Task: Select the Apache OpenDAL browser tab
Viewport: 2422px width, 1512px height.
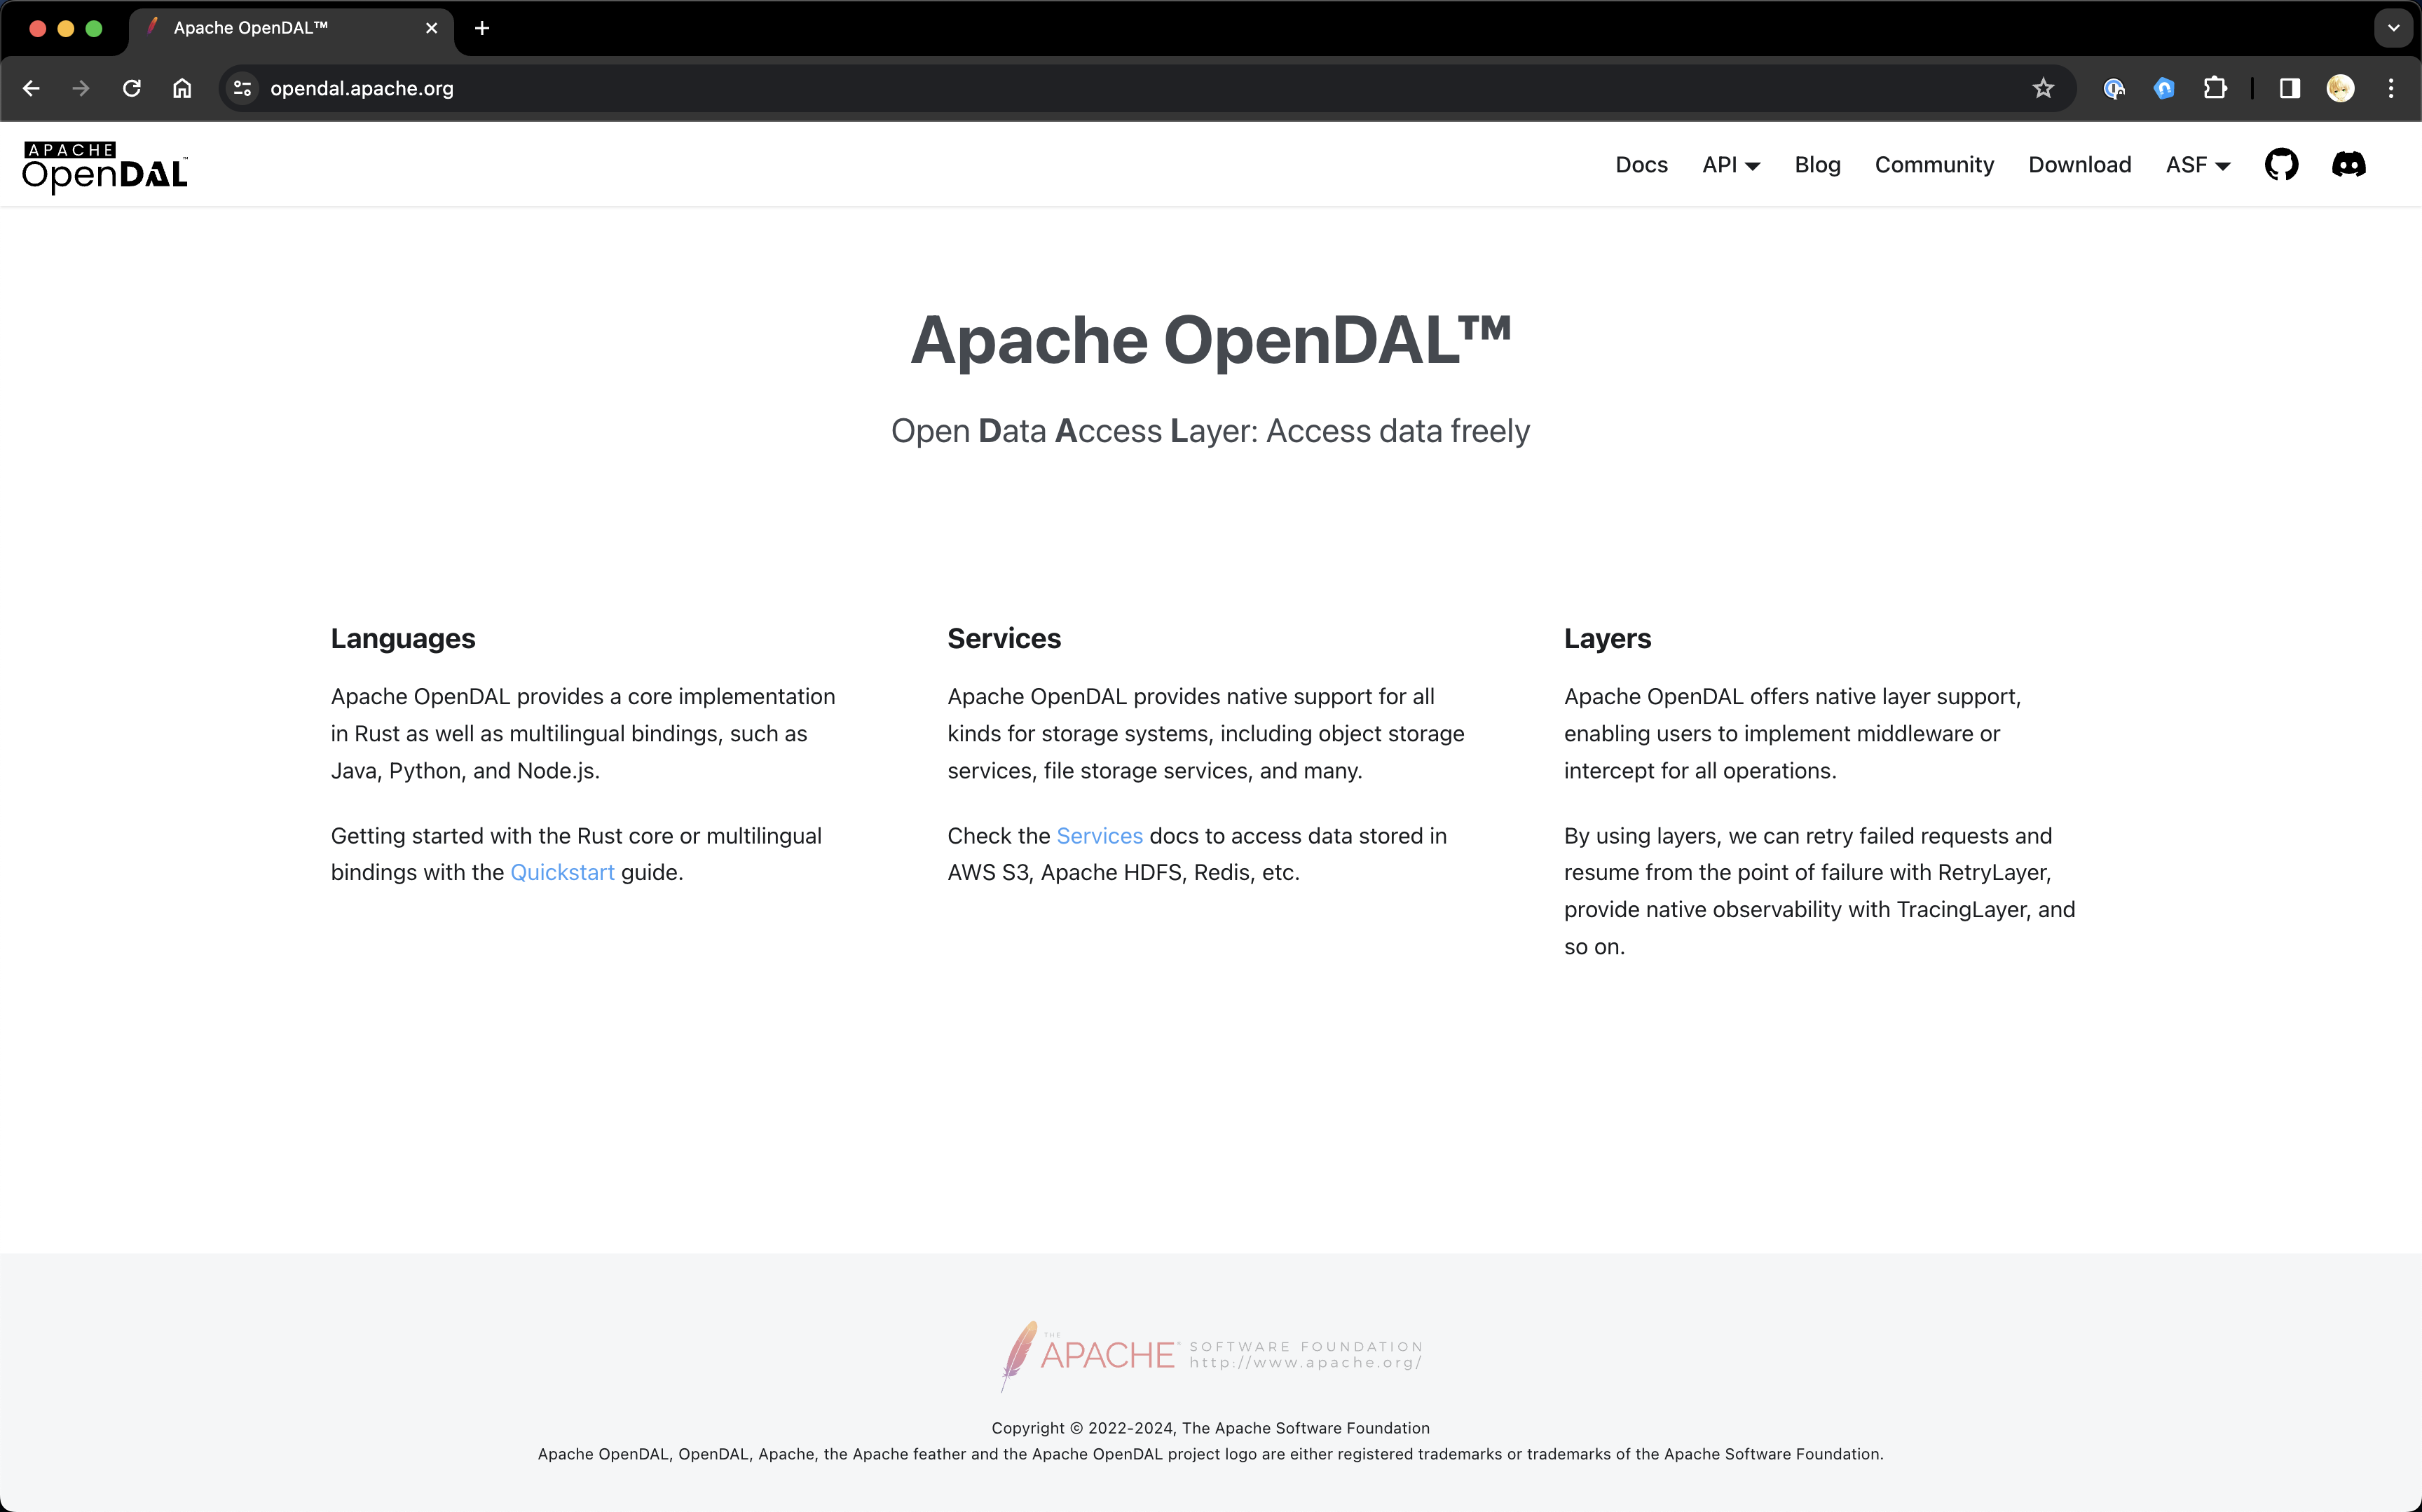Action: click(291, 28)
